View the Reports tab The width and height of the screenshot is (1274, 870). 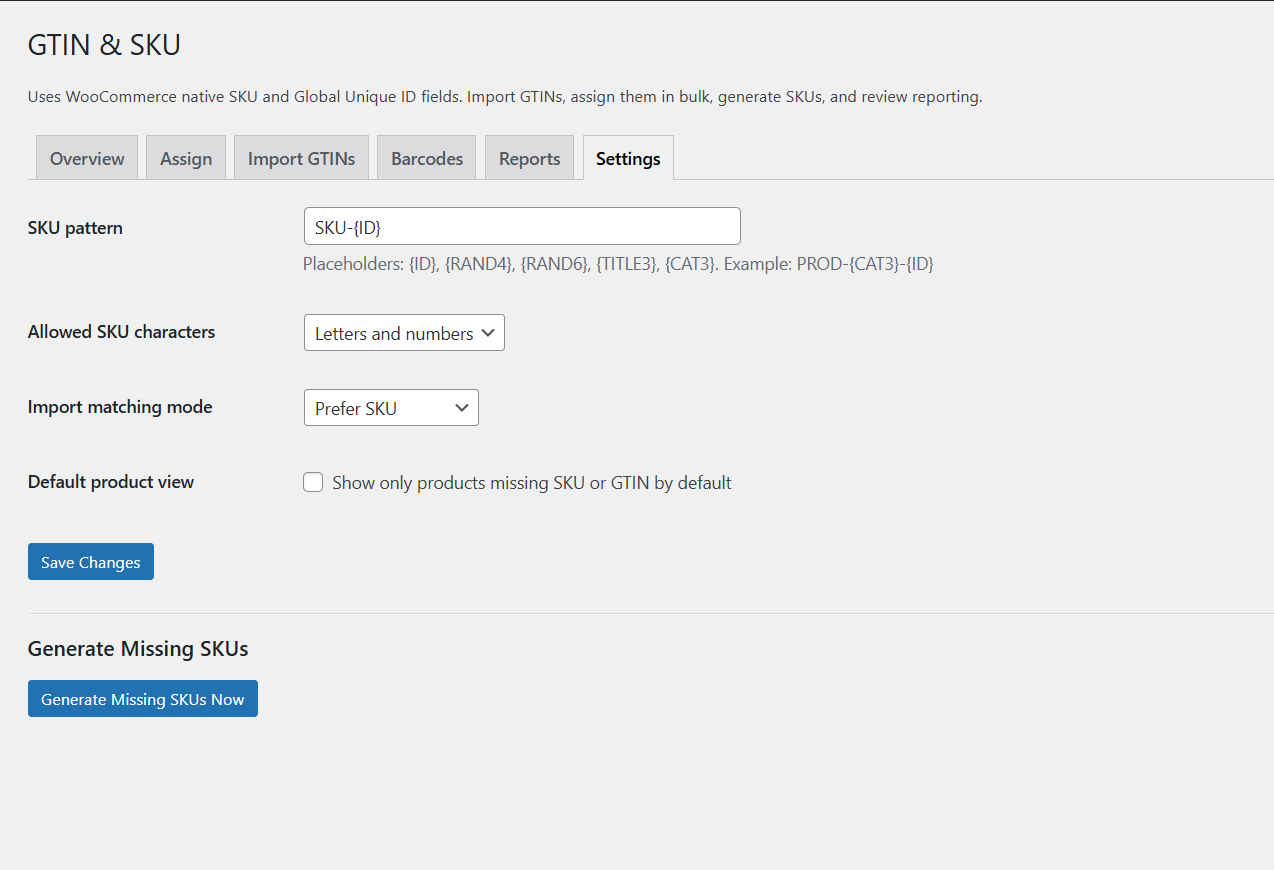pos(528,157)
